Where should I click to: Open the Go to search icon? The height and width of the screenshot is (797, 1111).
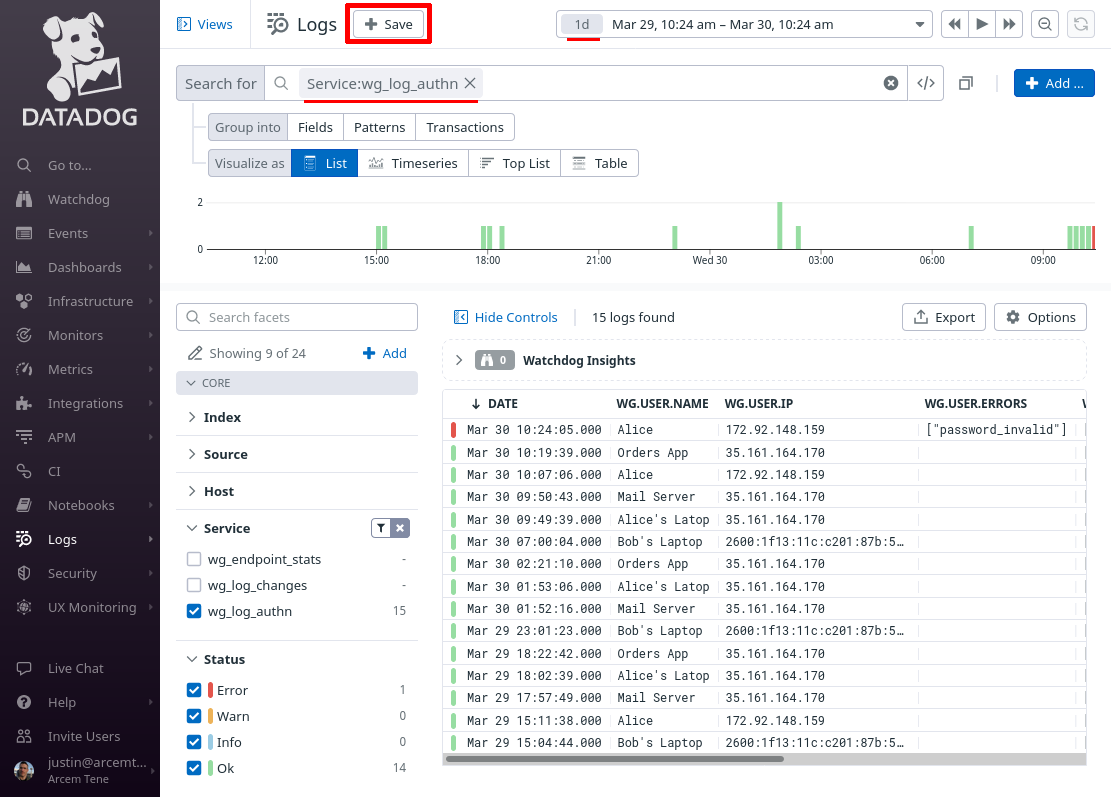[24, 165]
